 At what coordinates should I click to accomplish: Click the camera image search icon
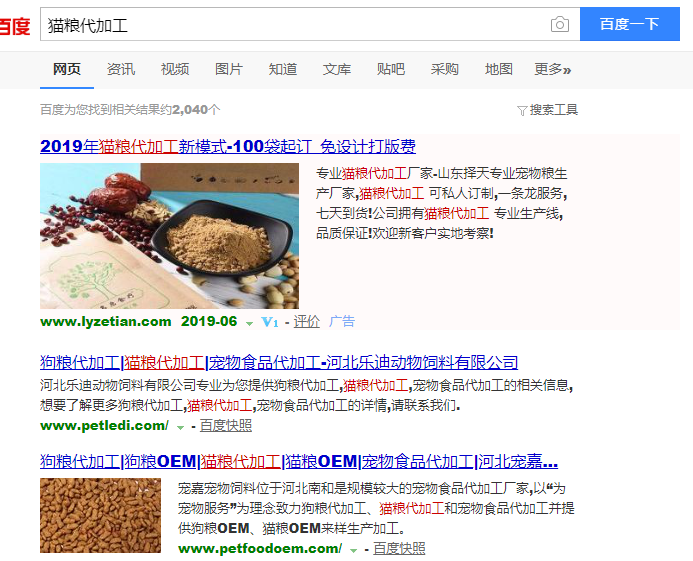pos(560,24)
